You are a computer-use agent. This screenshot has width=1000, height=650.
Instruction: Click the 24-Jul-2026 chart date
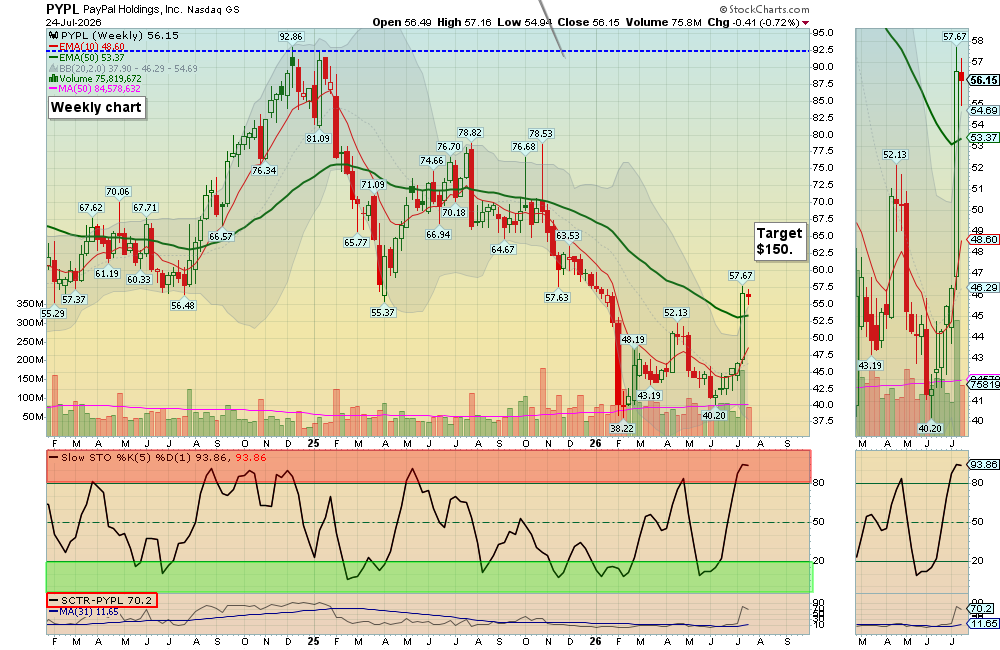pos(71,22)
